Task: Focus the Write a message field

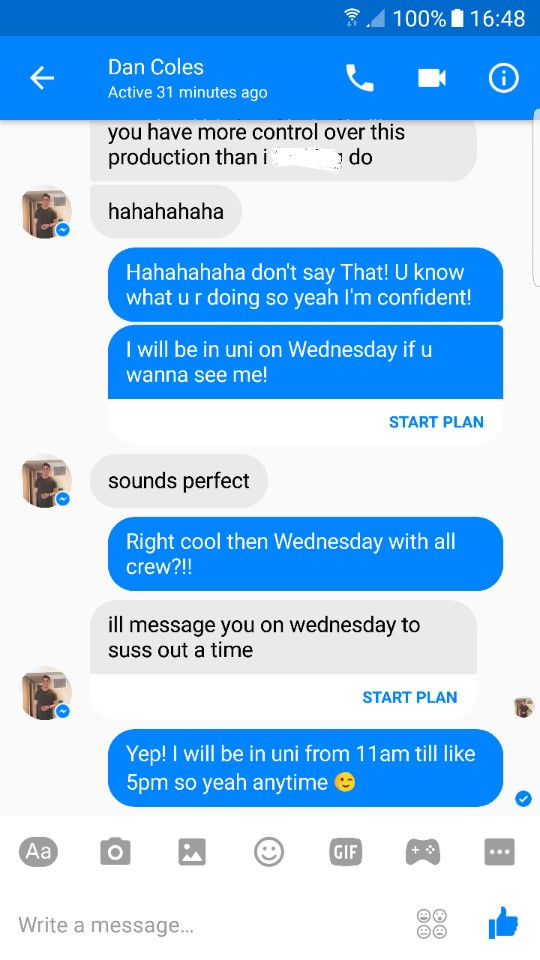Action: tap(208, 924)
